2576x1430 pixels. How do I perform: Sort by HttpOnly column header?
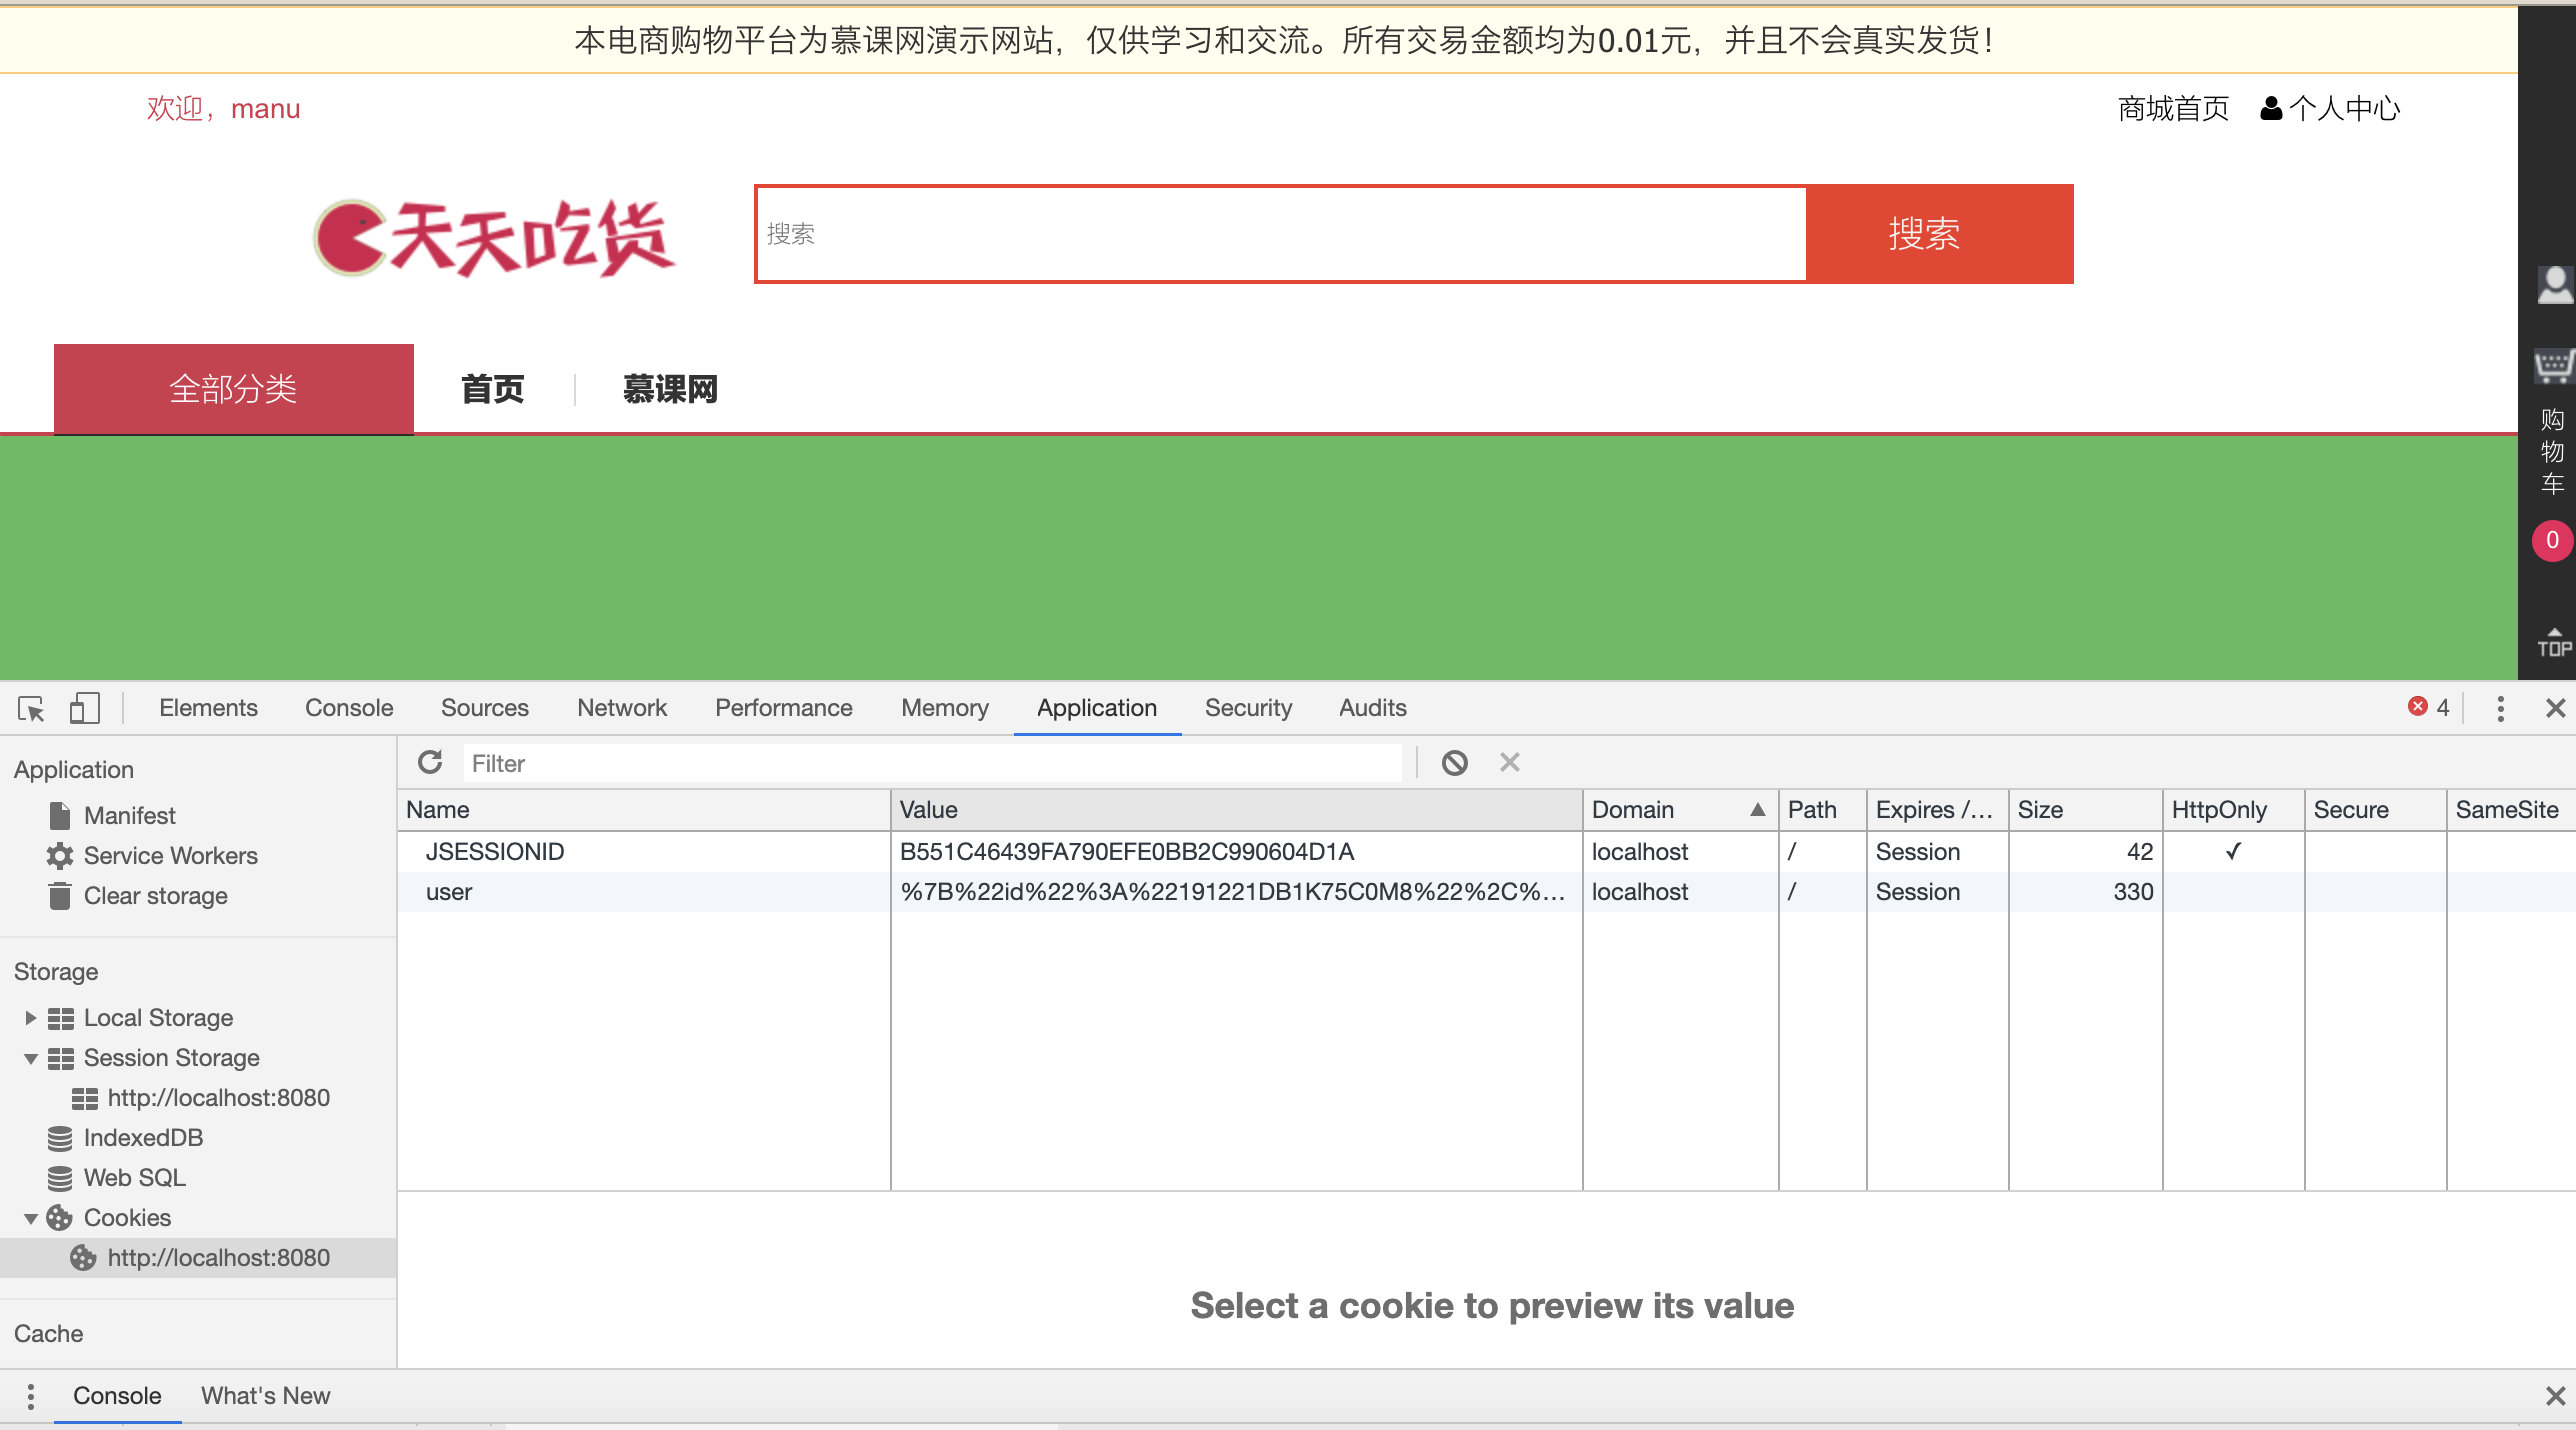(2233, 810)
